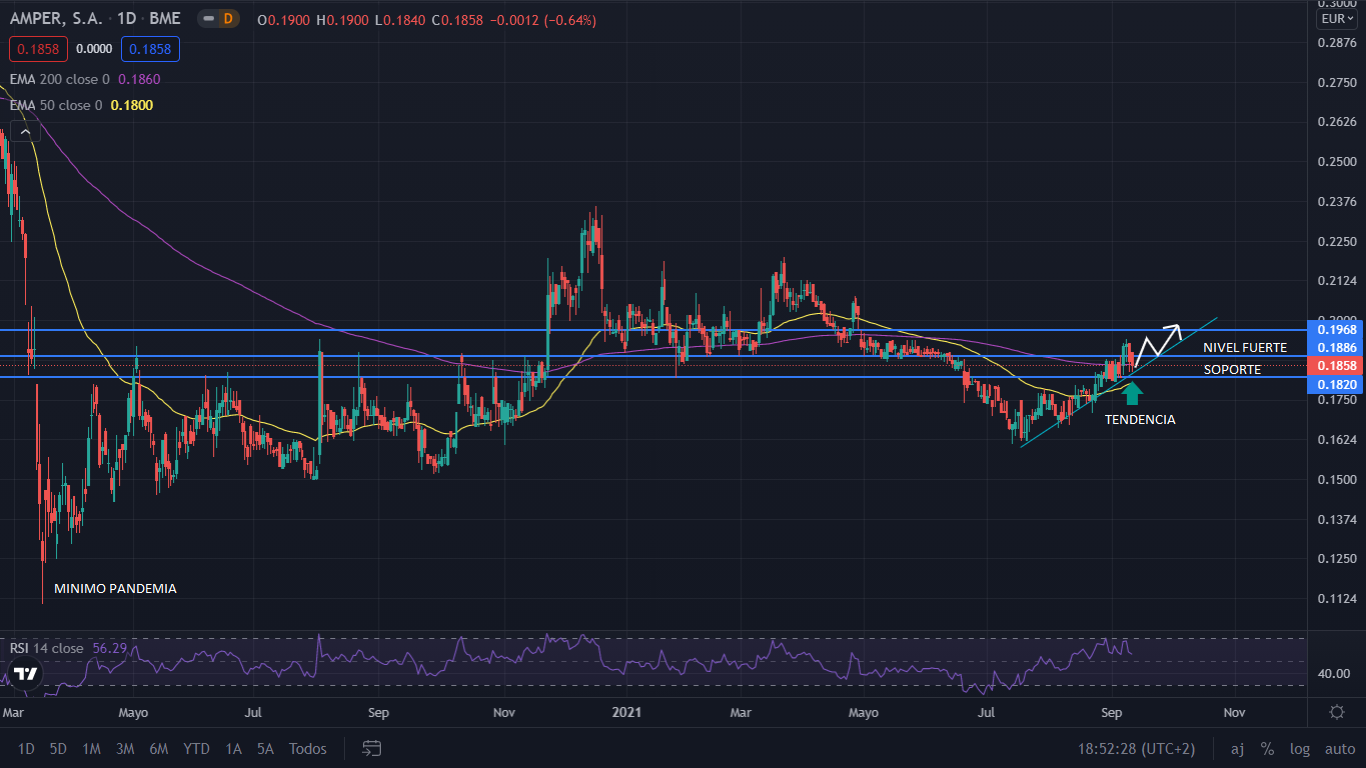This screenshot has width=1366, height=768.
Task: Select the YTD time range
Action: tap(196, 748)
